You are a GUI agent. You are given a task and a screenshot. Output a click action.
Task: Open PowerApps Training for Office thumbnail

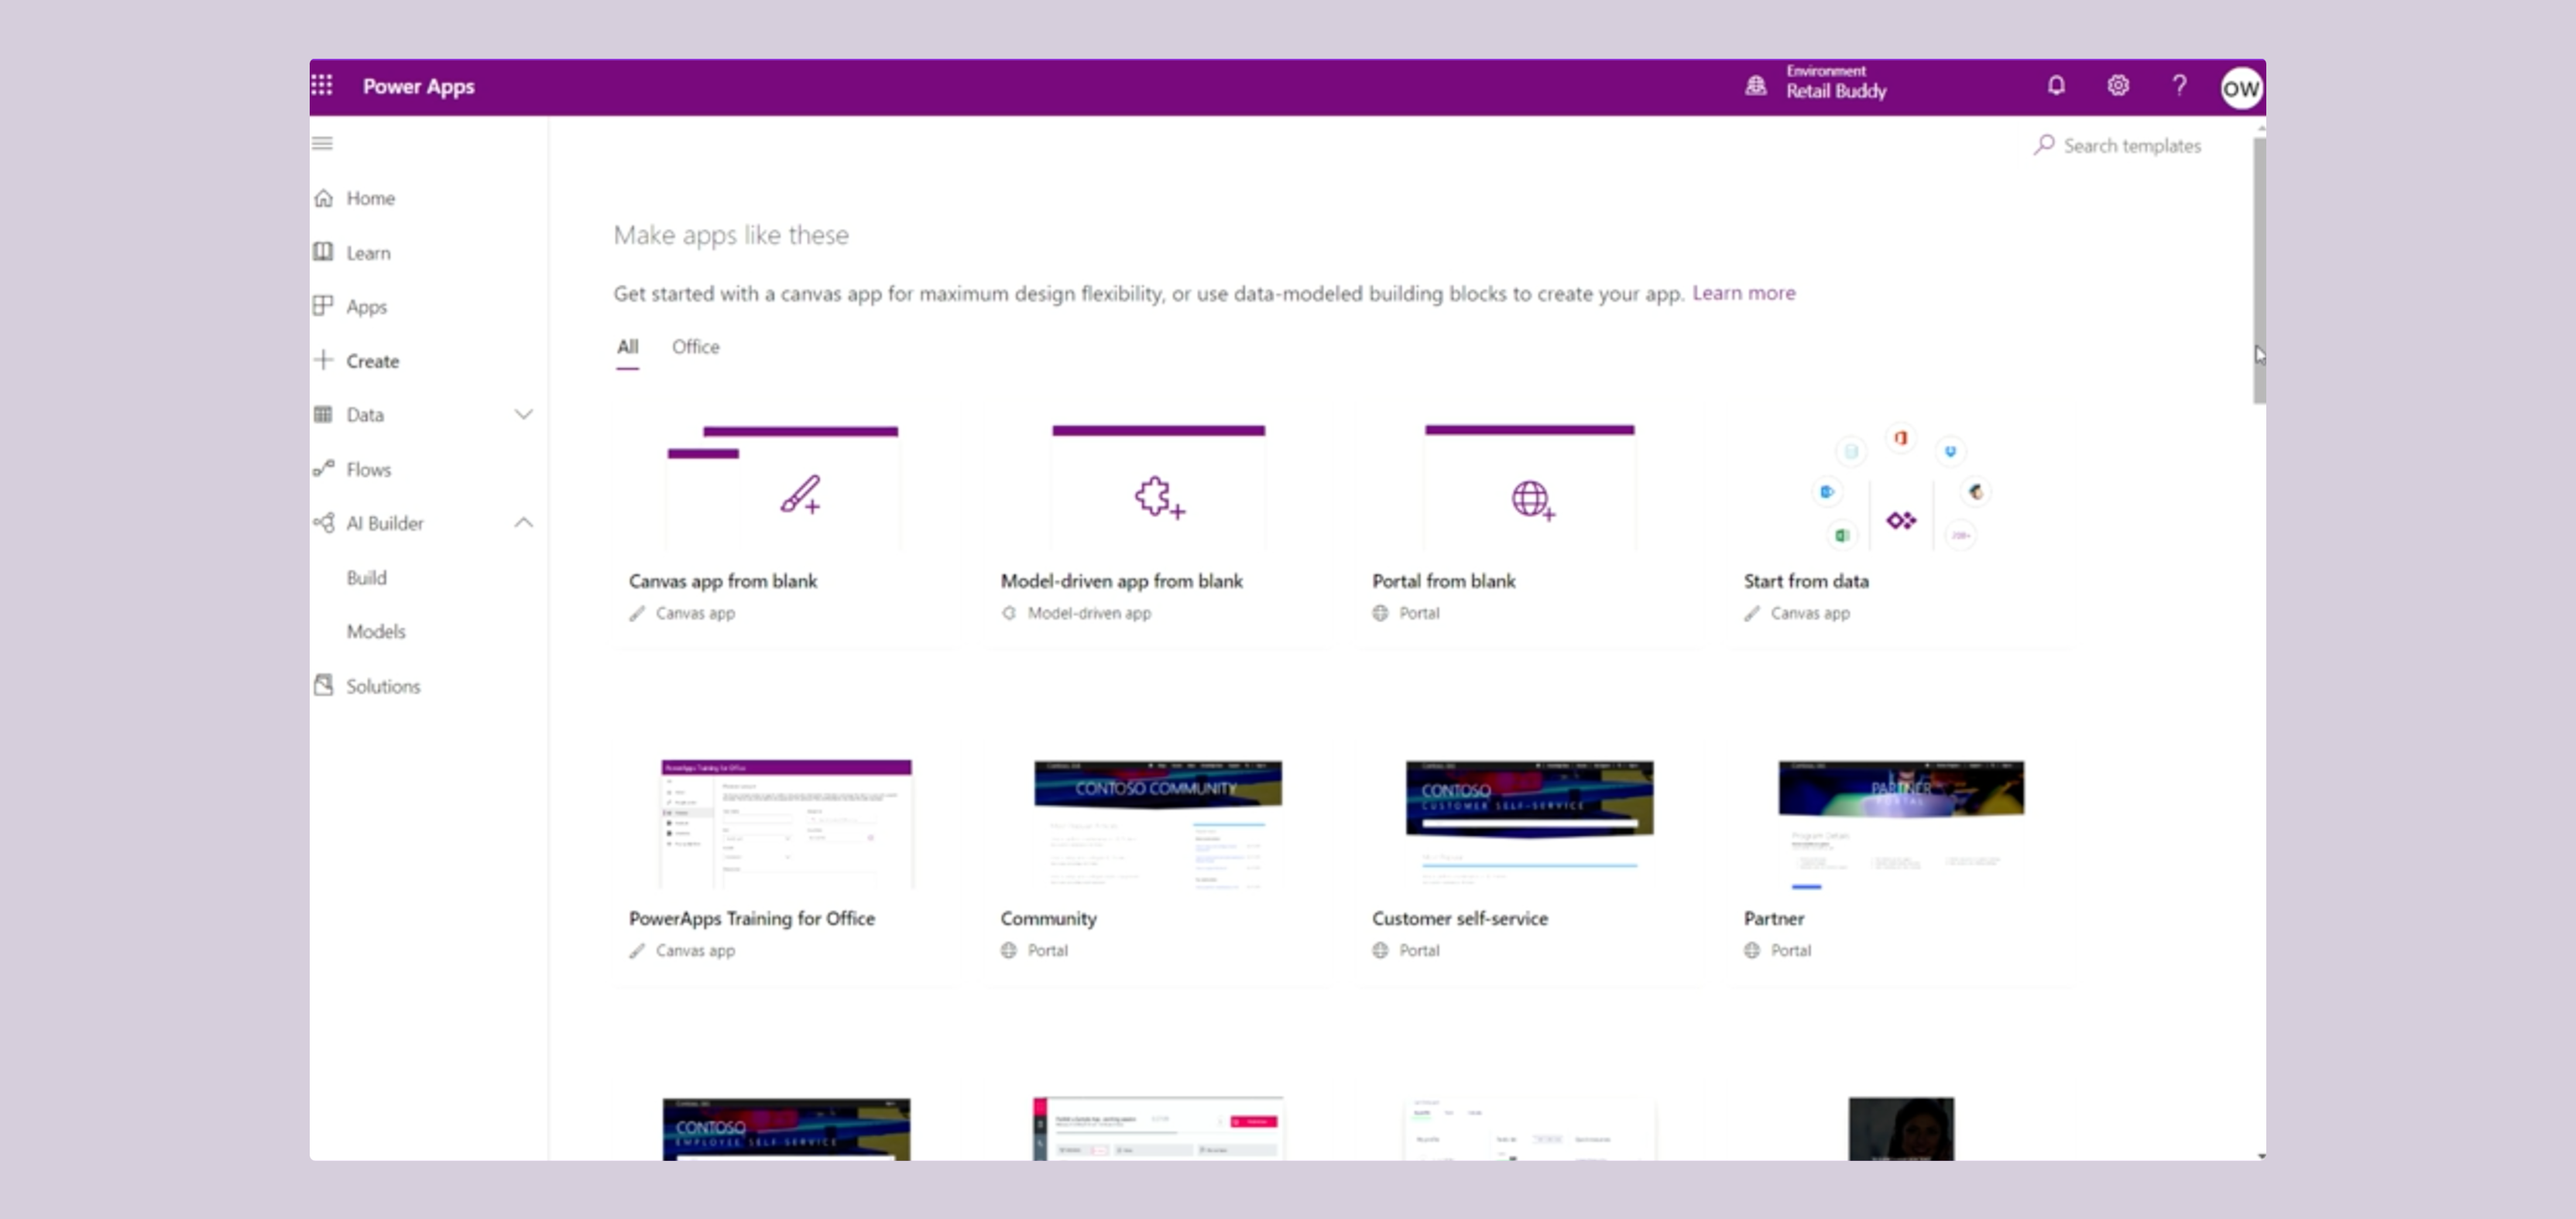[x=786, y=824]
